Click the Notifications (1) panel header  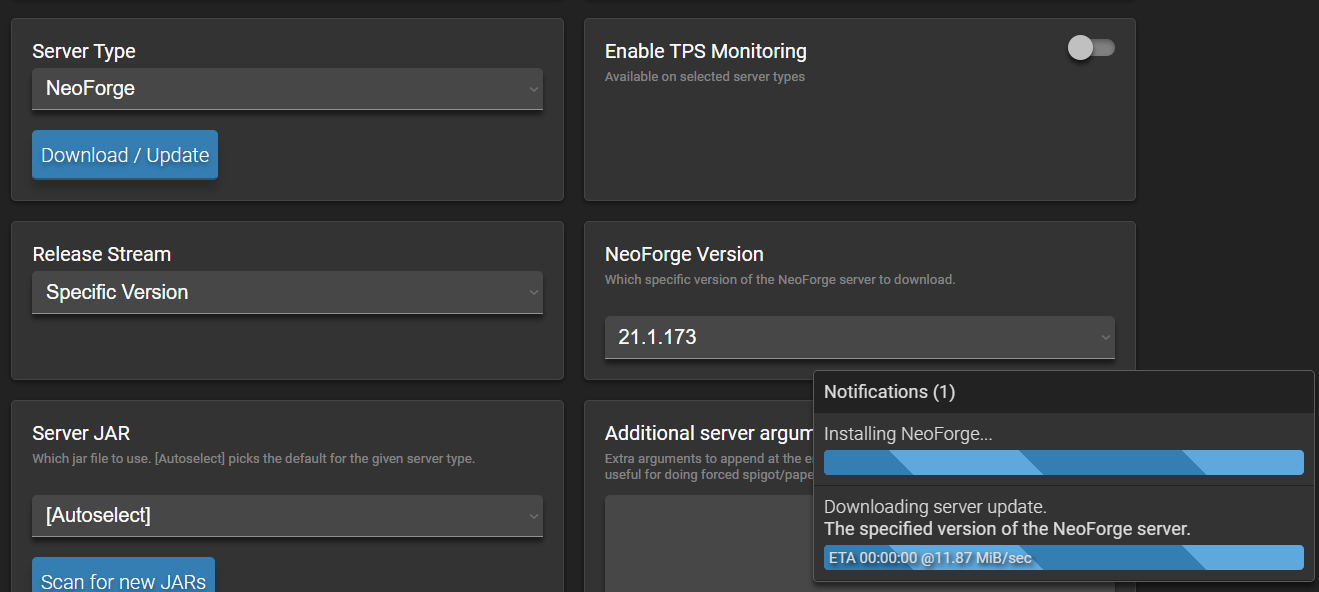pyautogui.click(x=1064, y=392)
